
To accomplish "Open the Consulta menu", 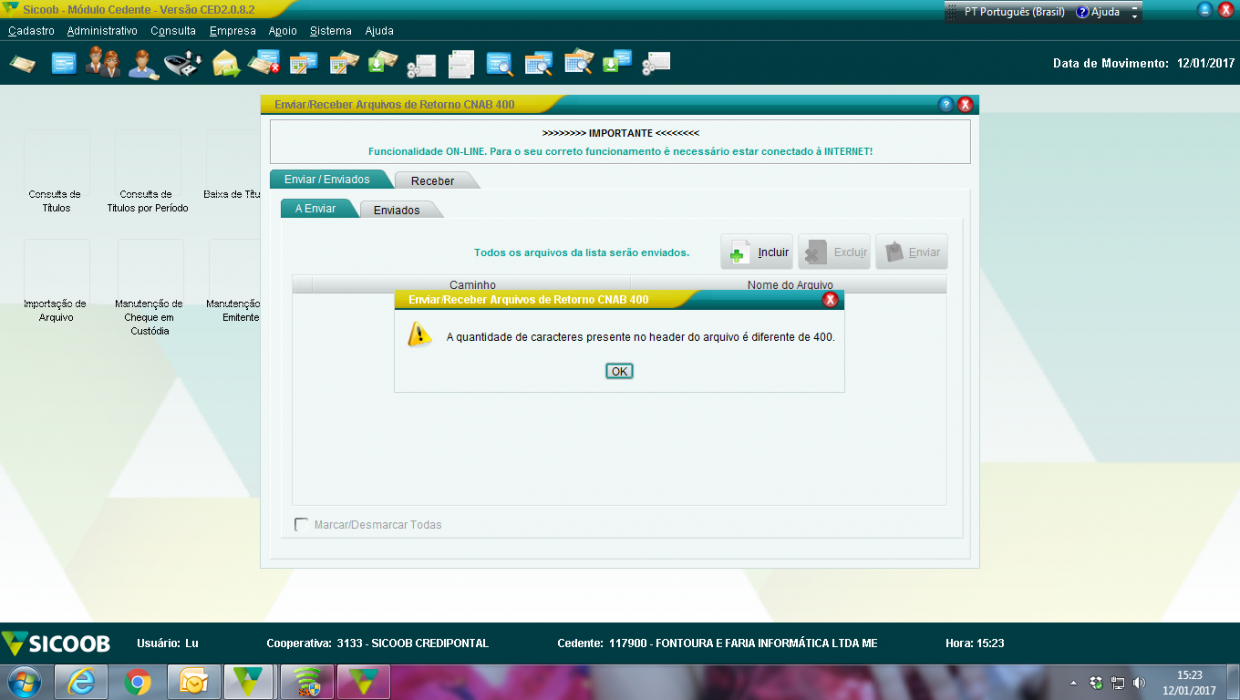I will pyautogui.click(x=173, y=31).
